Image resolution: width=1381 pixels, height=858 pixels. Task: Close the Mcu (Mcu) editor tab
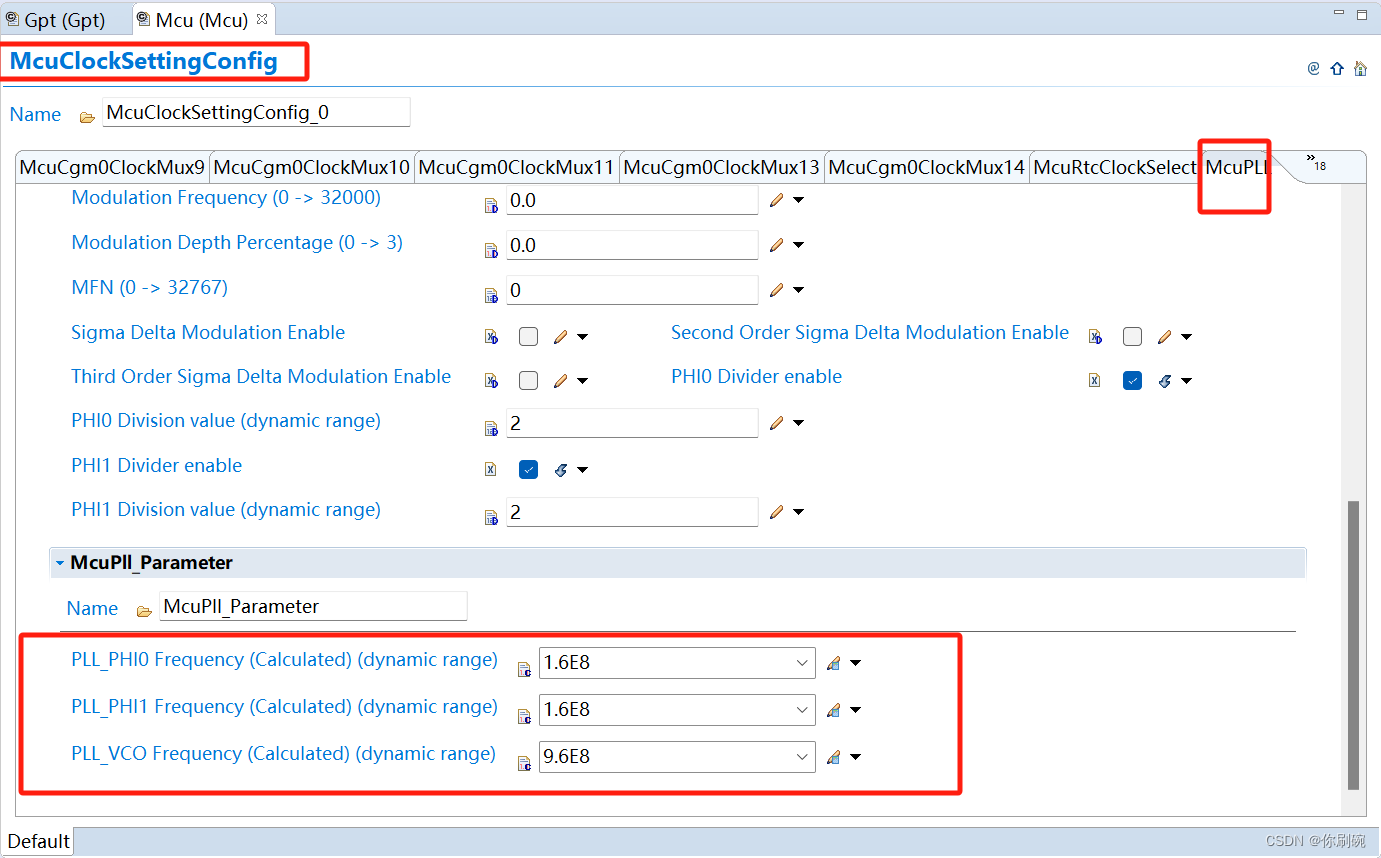pos(262,19)
